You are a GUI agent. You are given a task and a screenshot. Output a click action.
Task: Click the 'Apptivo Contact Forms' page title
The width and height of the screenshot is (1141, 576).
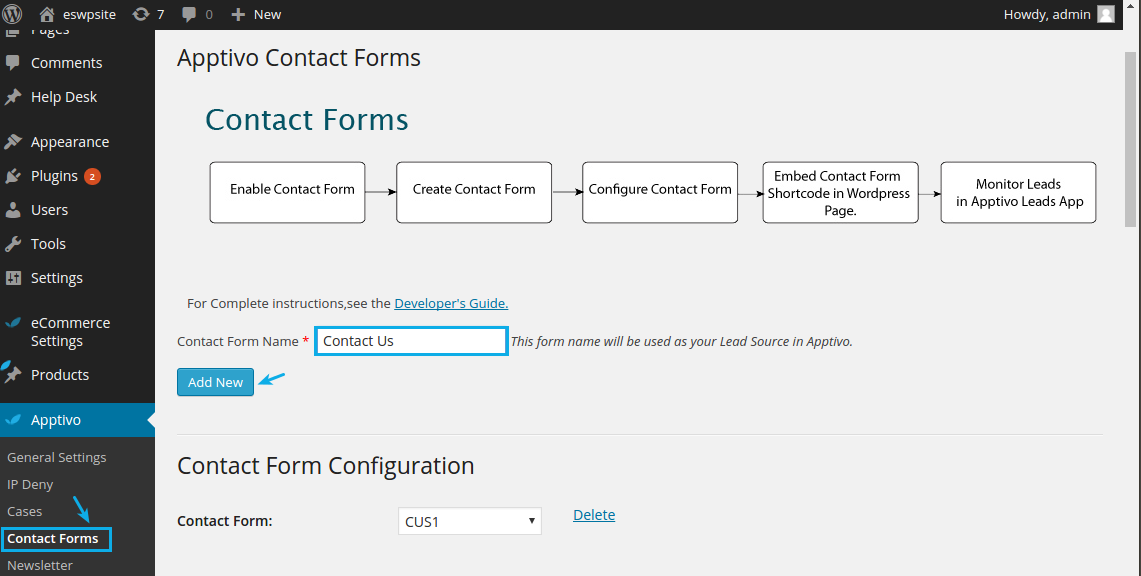[298, 57]
